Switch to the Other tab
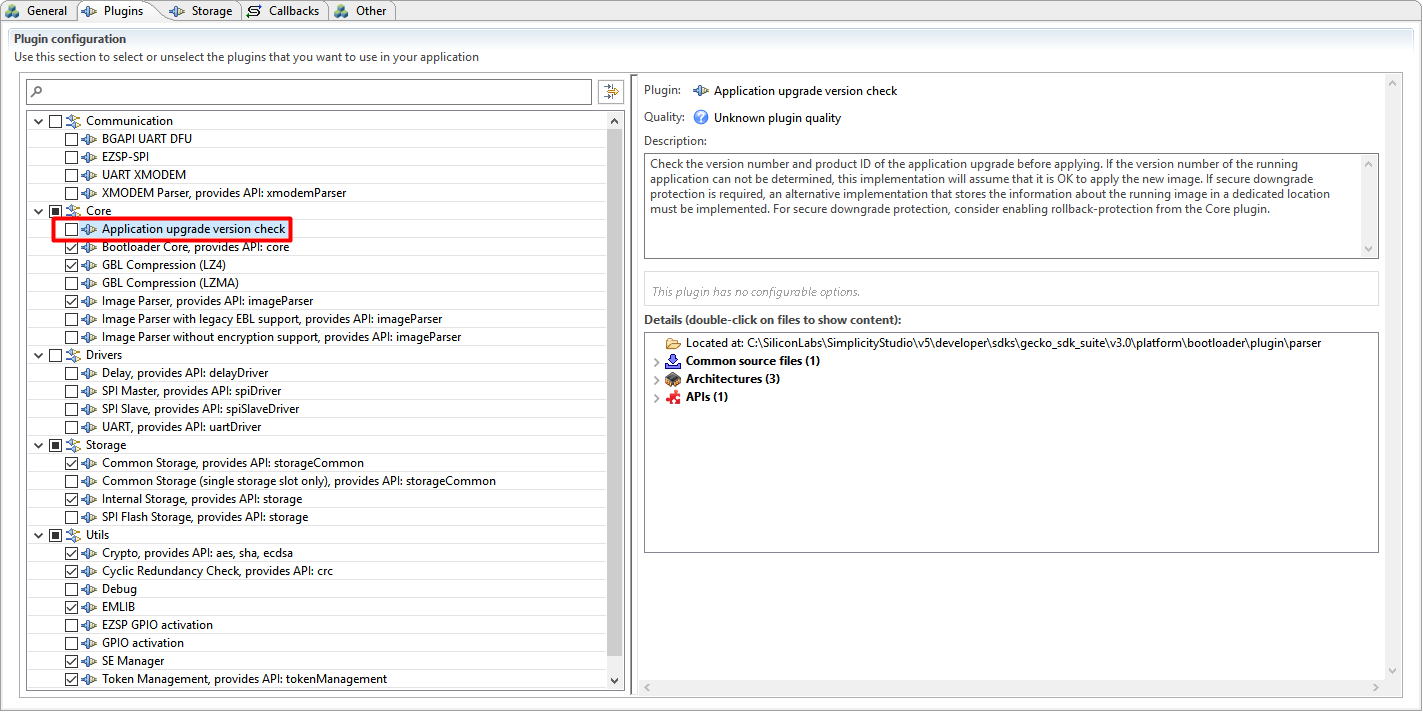The image size is (1423, 712). 361,11
